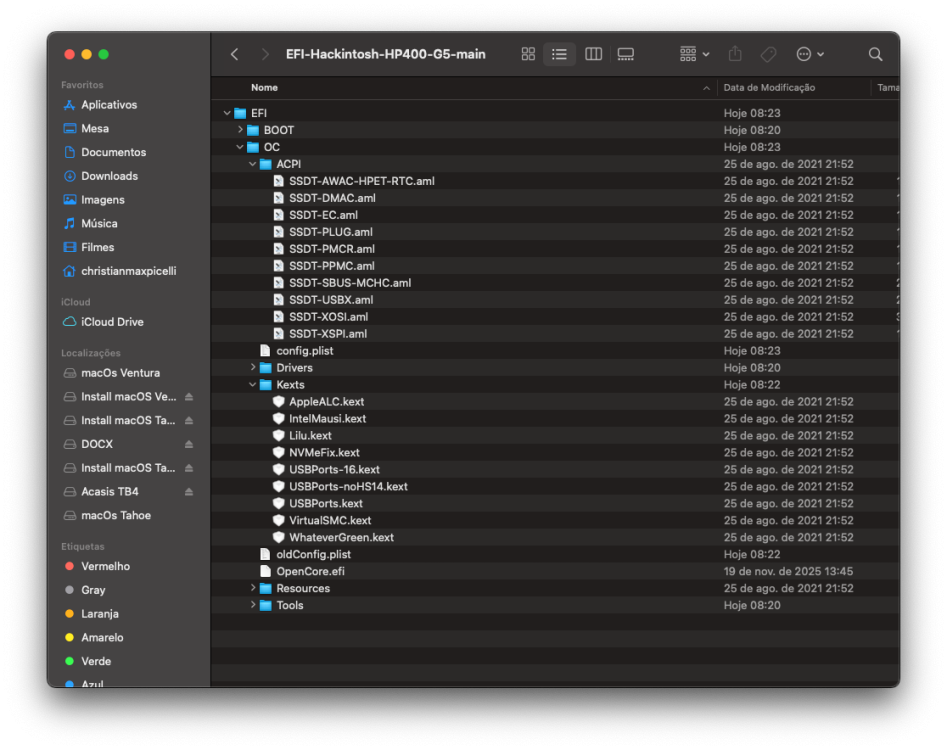Select the SSDT-EC.aml file icon
Image resolution: width=947 pixels, height=750 pixels.
[x=278, y=214]
